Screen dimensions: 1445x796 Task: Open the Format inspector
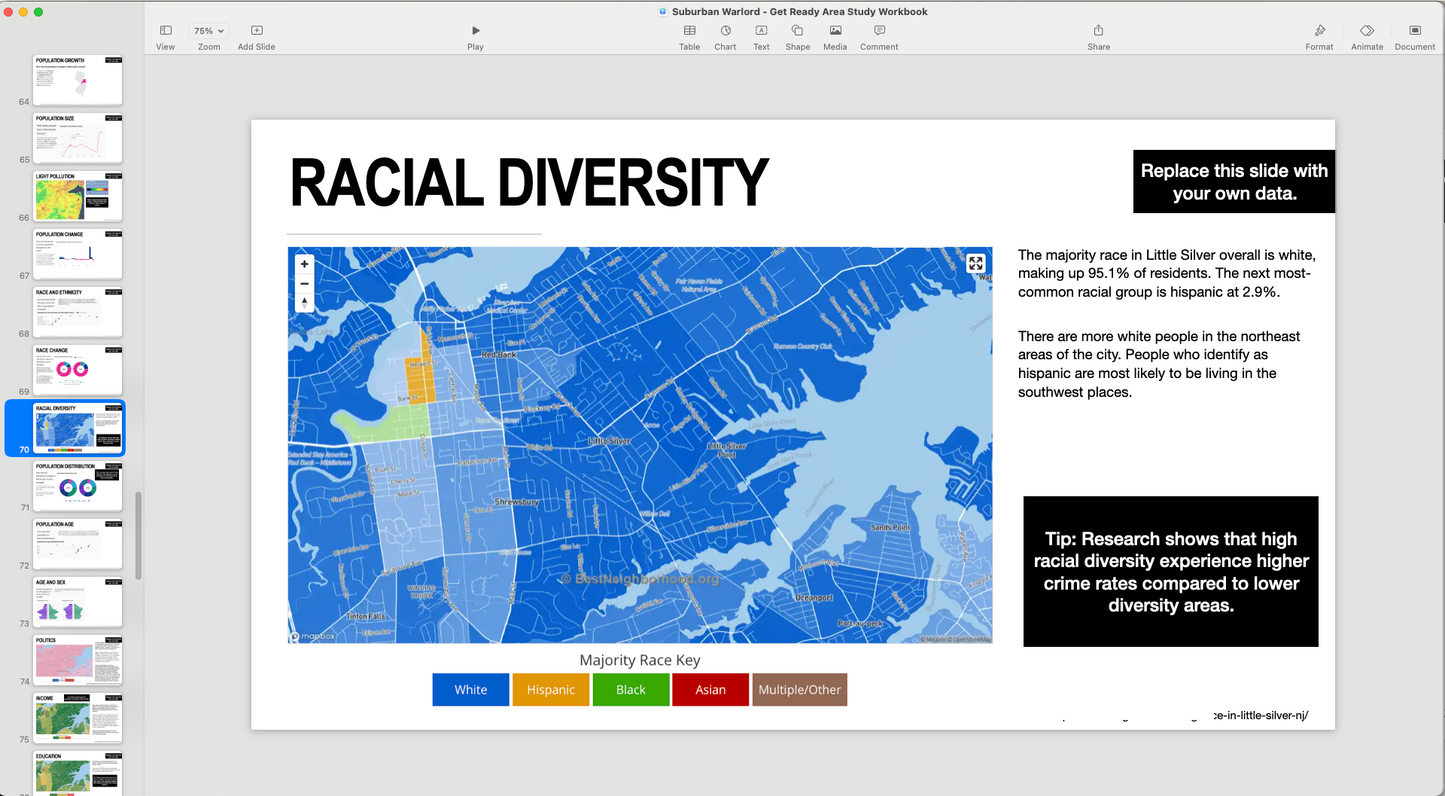pos(1319,37)
